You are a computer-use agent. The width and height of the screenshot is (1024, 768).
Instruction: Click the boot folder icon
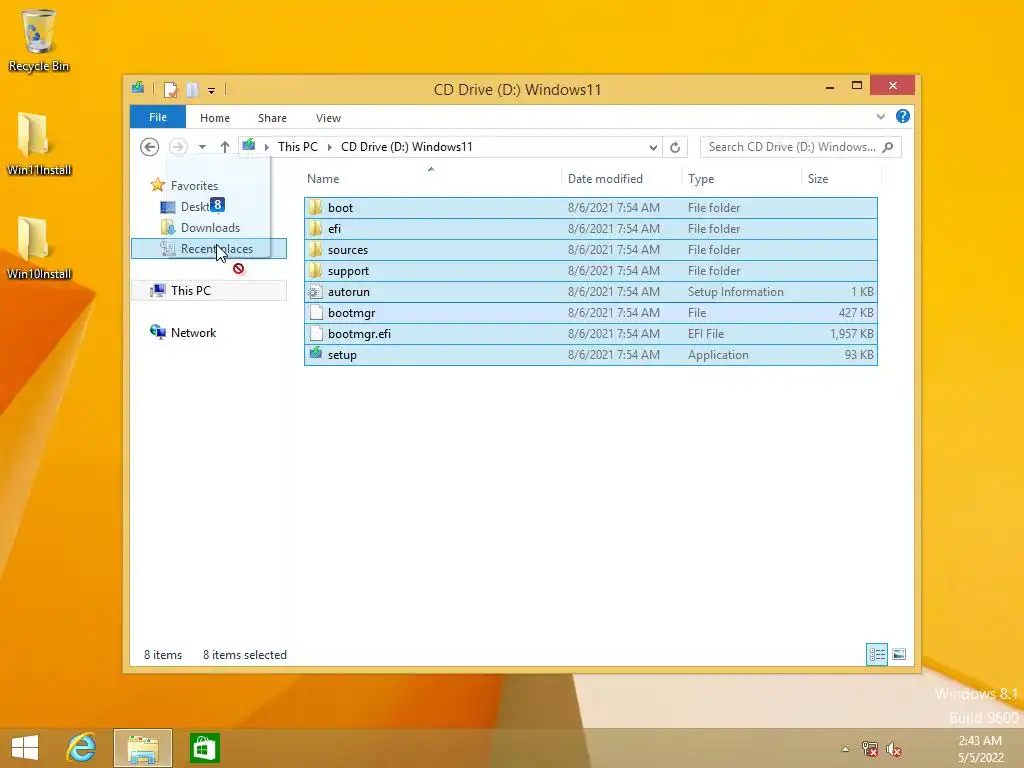pyautogui.click(x=316, y=208)
